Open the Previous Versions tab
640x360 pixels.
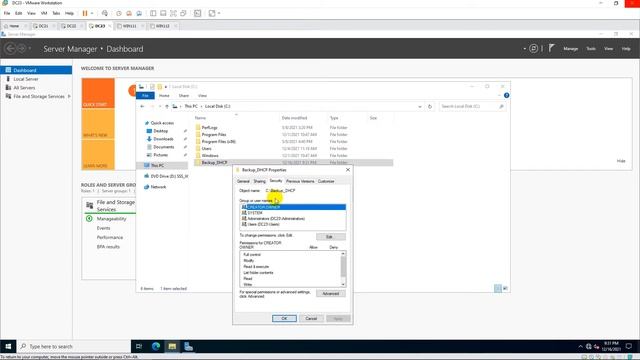300,181
